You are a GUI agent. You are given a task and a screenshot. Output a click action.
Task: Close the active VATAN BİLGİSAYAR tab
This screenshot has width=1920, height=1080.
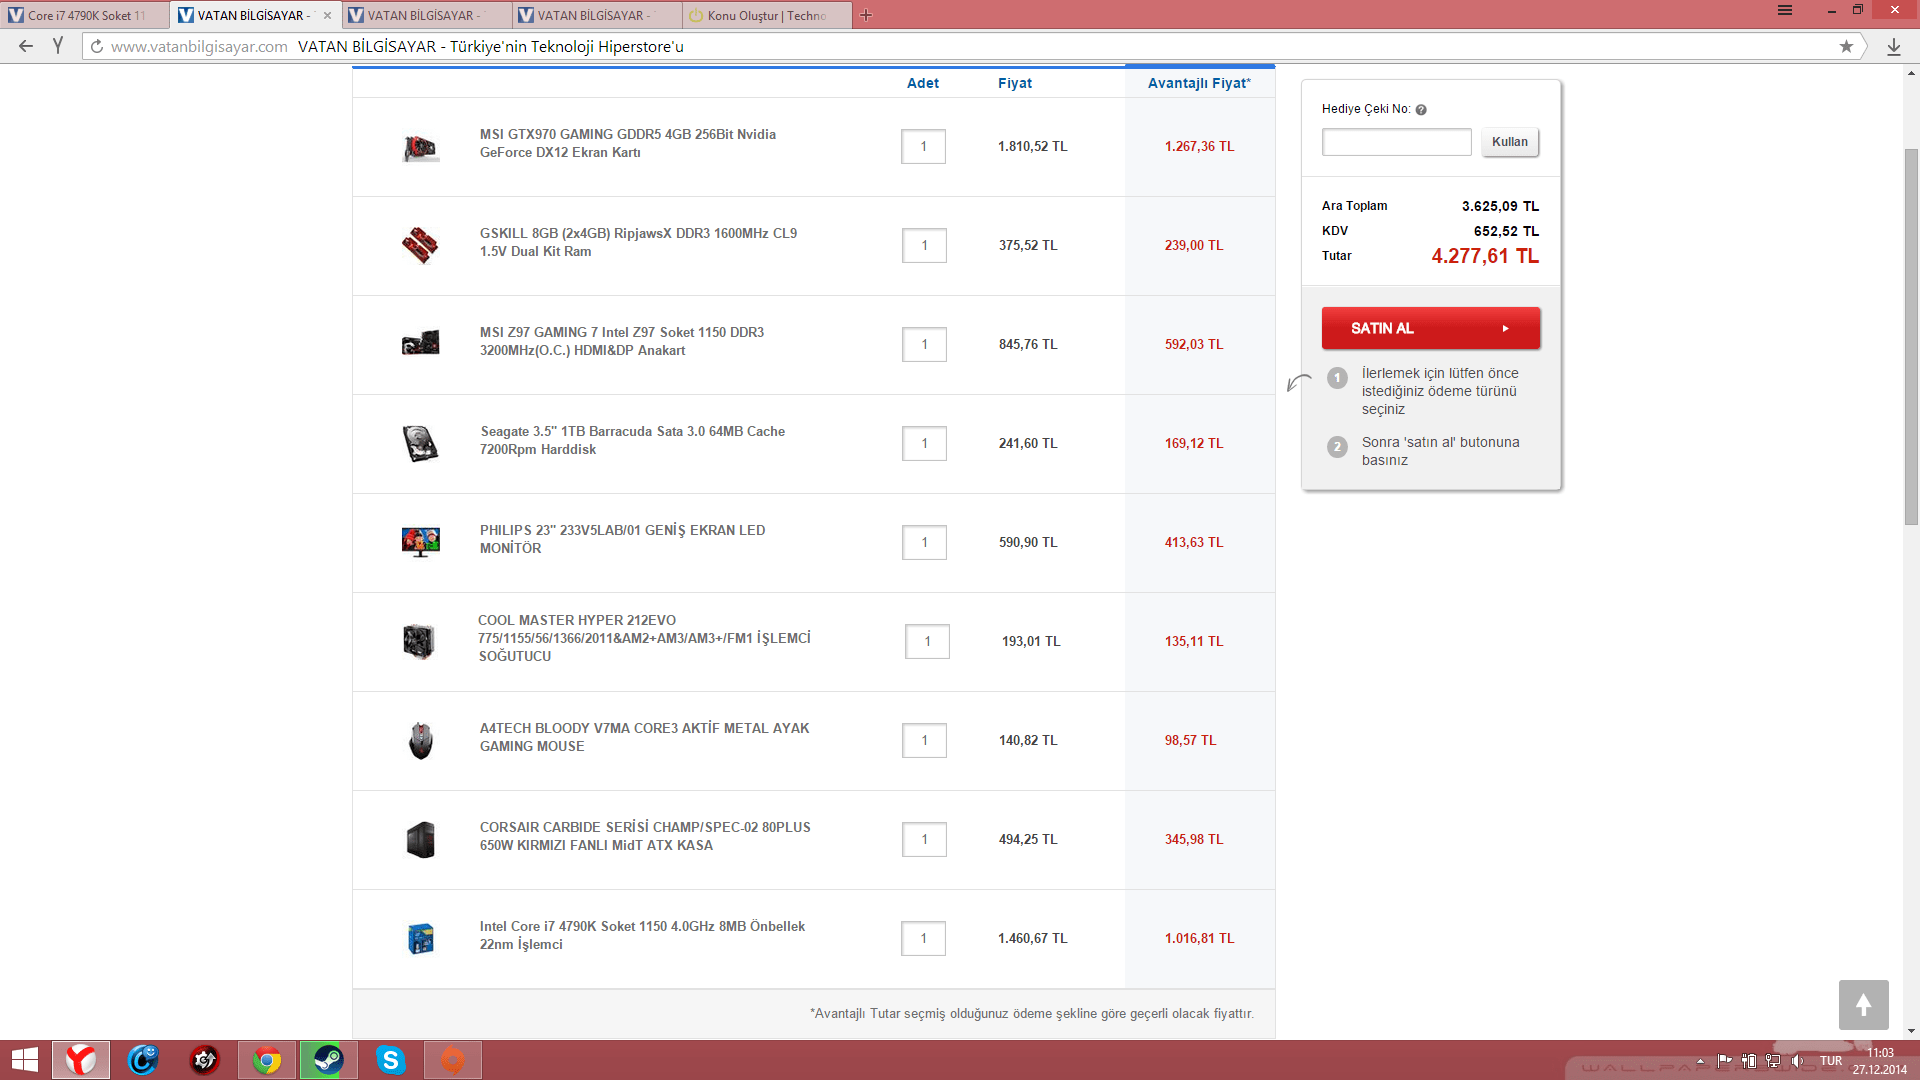[327, 15]
